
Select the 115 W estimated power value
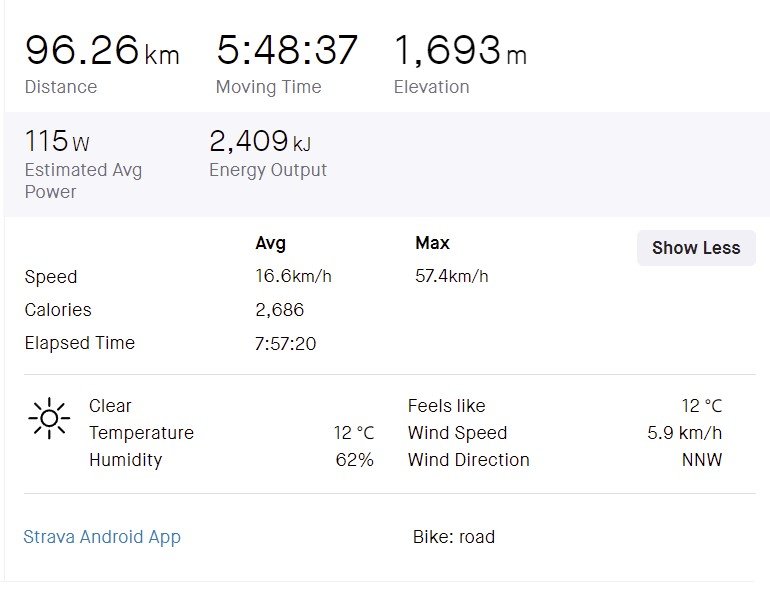pos(57,141)
